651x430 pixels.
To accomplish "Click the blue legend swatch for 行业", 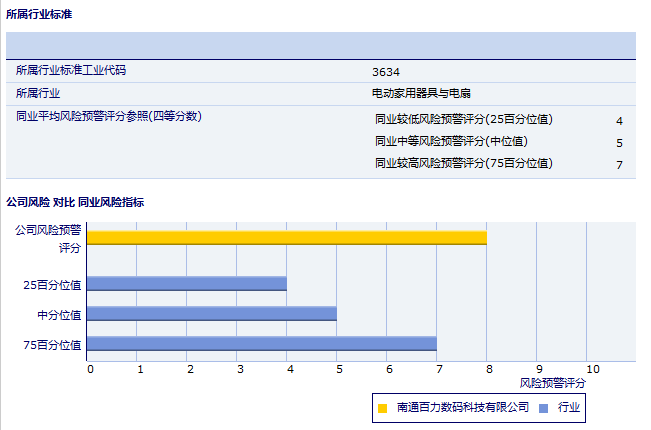I will pos(543,408).
